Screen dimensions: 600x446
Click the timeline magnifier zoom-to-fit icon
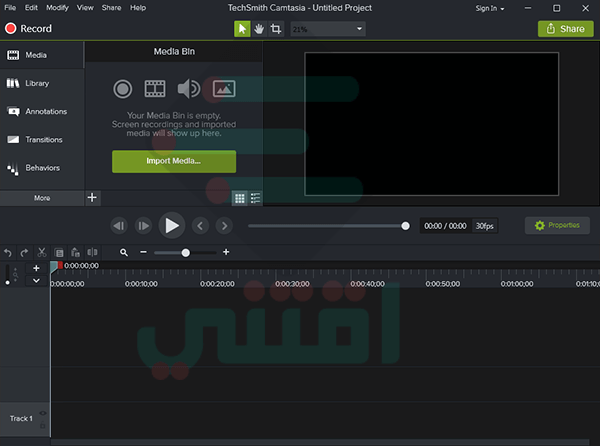tap(124, 252)
